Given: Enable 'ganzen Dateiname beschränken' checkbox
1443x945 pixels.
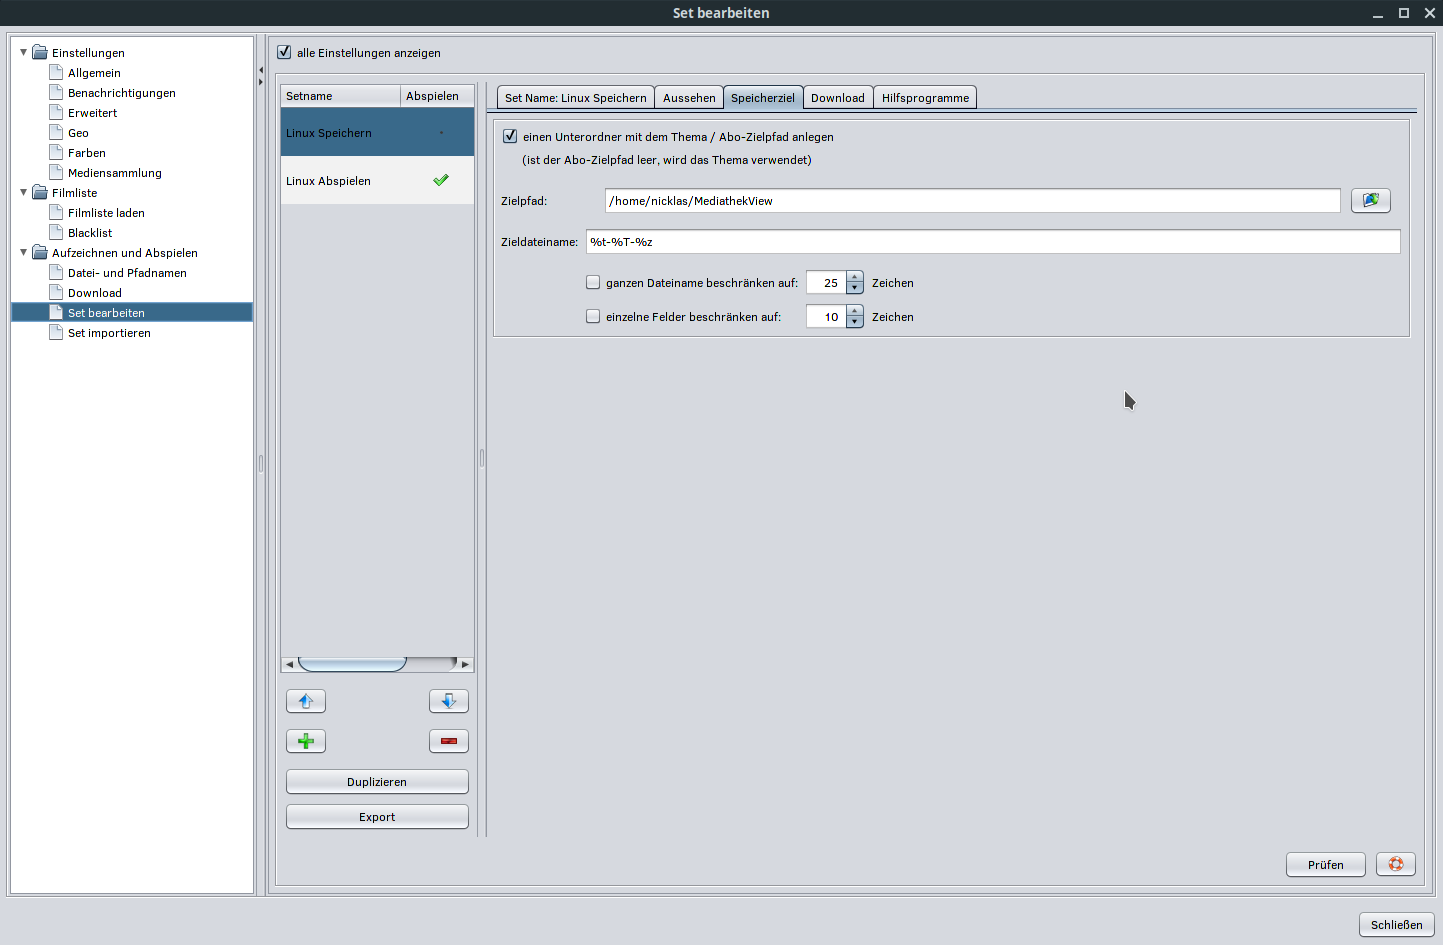Looking at the screenshot, I should pos(593,283).
